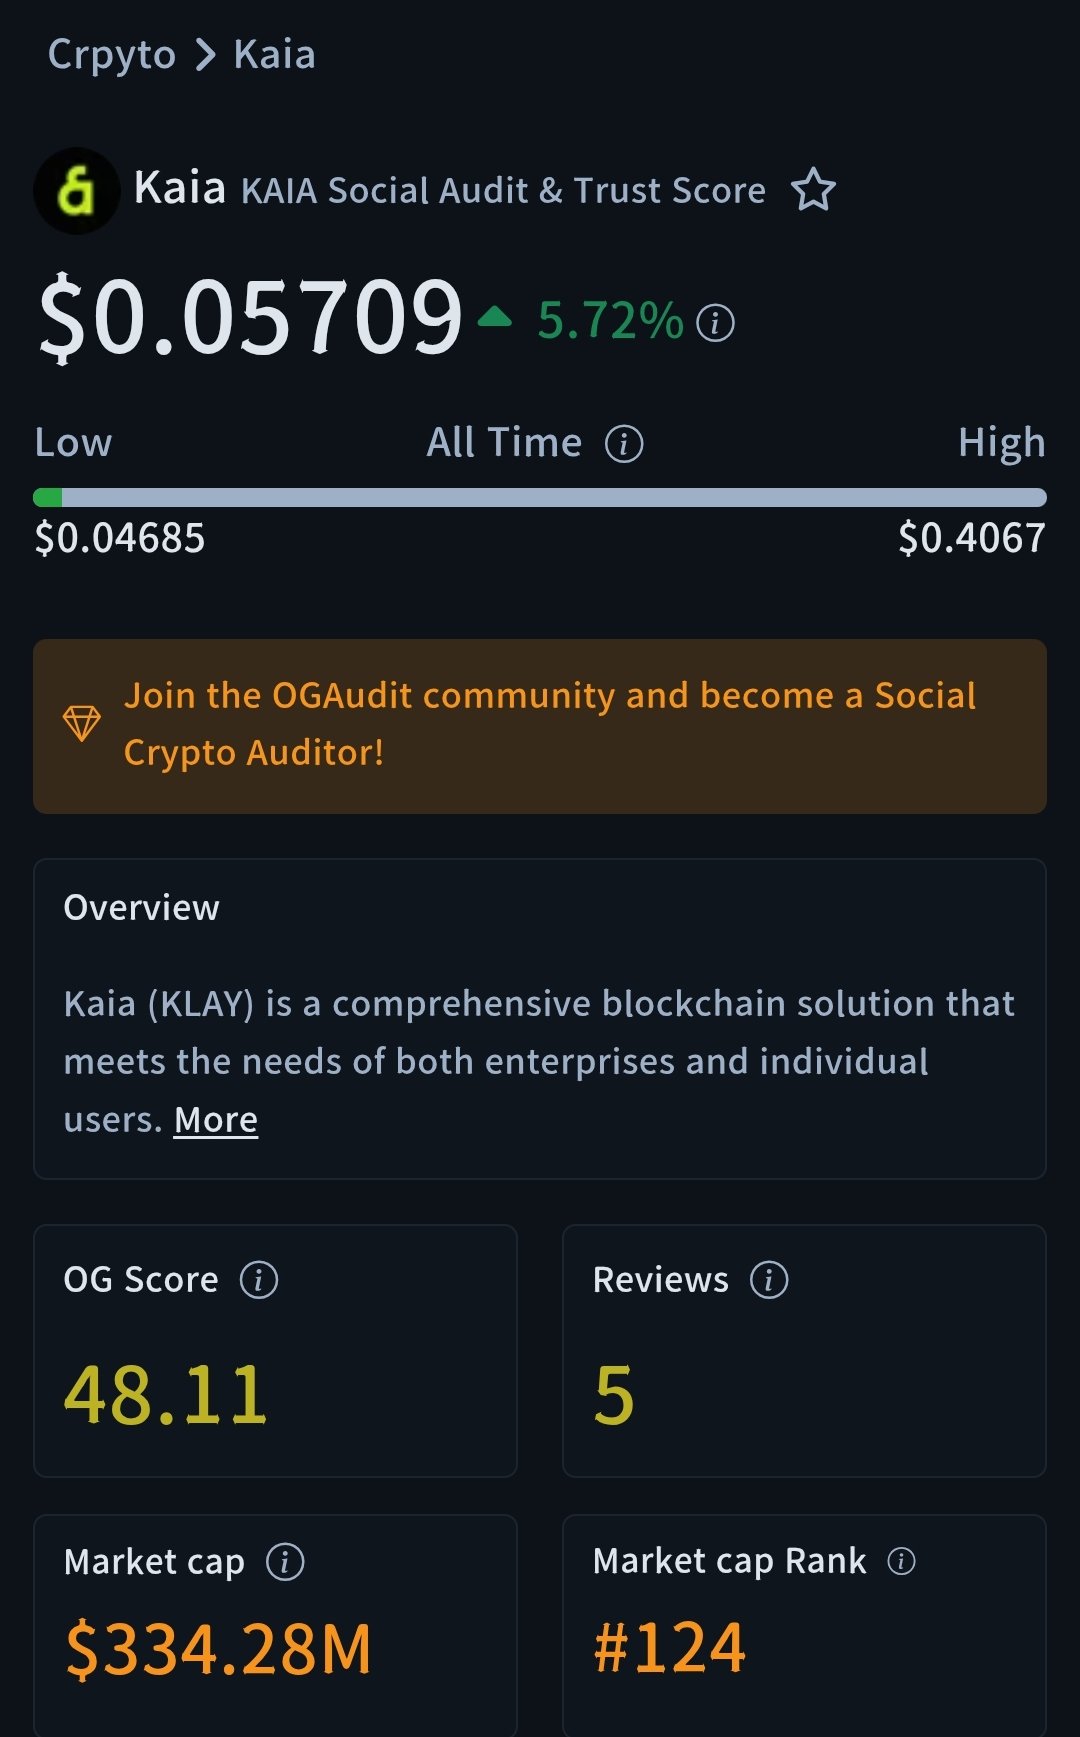Open the Reviews count card
This screenshot has height=1737, width=1080.
pyautogui.click(x=804, y=1350)
